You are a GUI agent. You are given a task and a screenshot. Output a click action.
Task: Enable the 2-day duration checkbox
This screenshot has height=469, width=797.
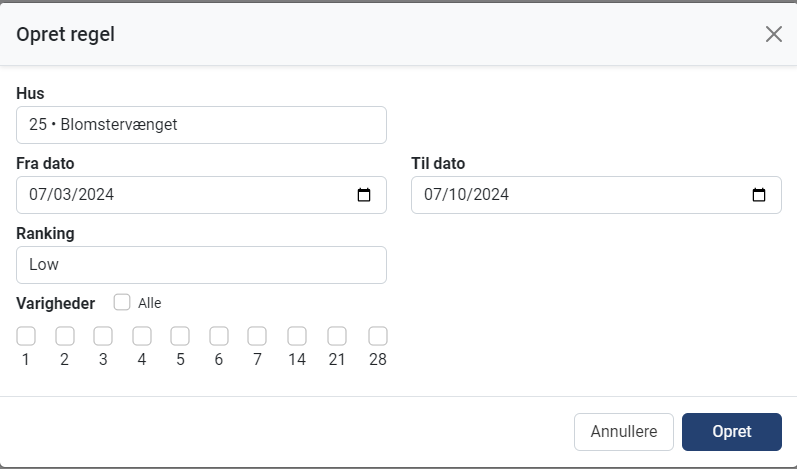[64, 336]
